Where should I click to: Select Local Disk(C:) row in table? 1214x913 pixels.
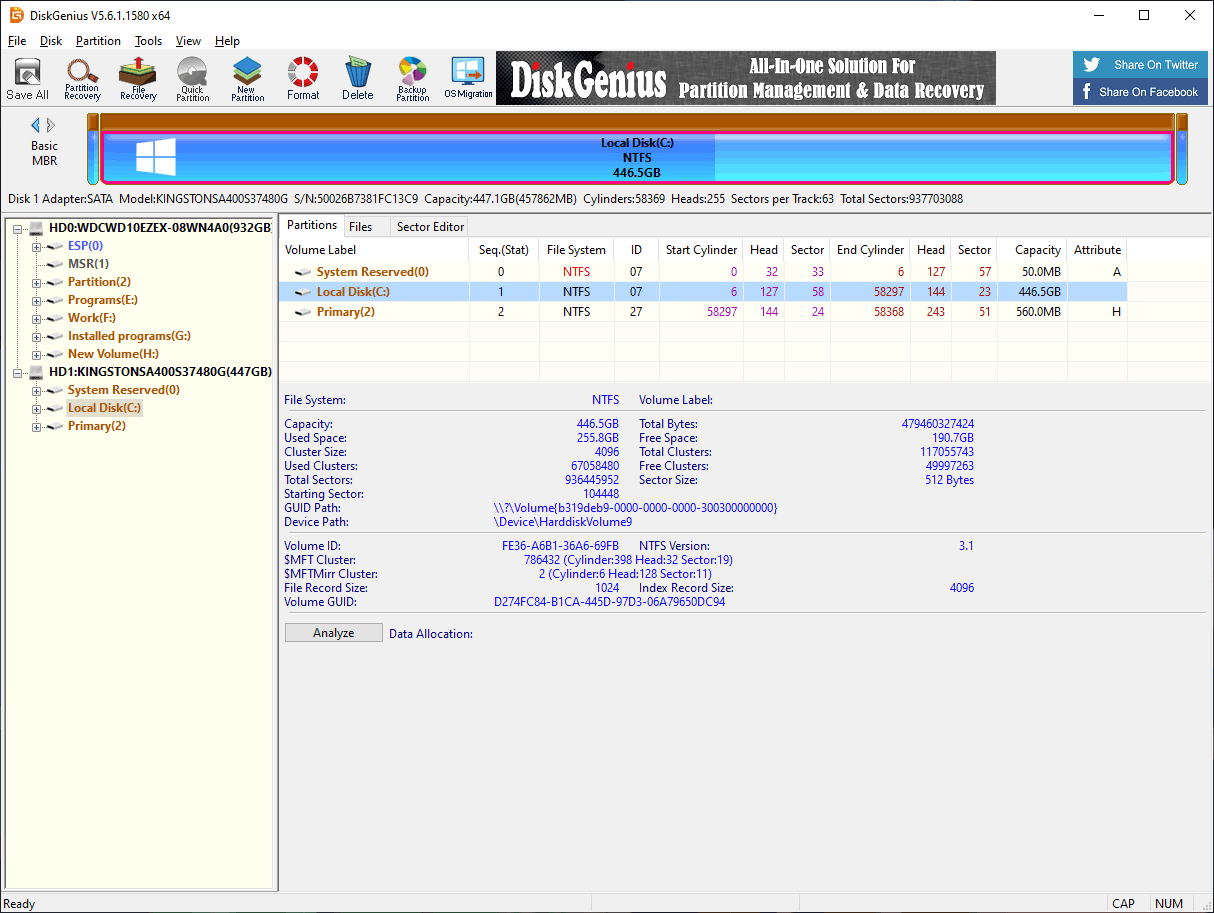click(703, 292)
